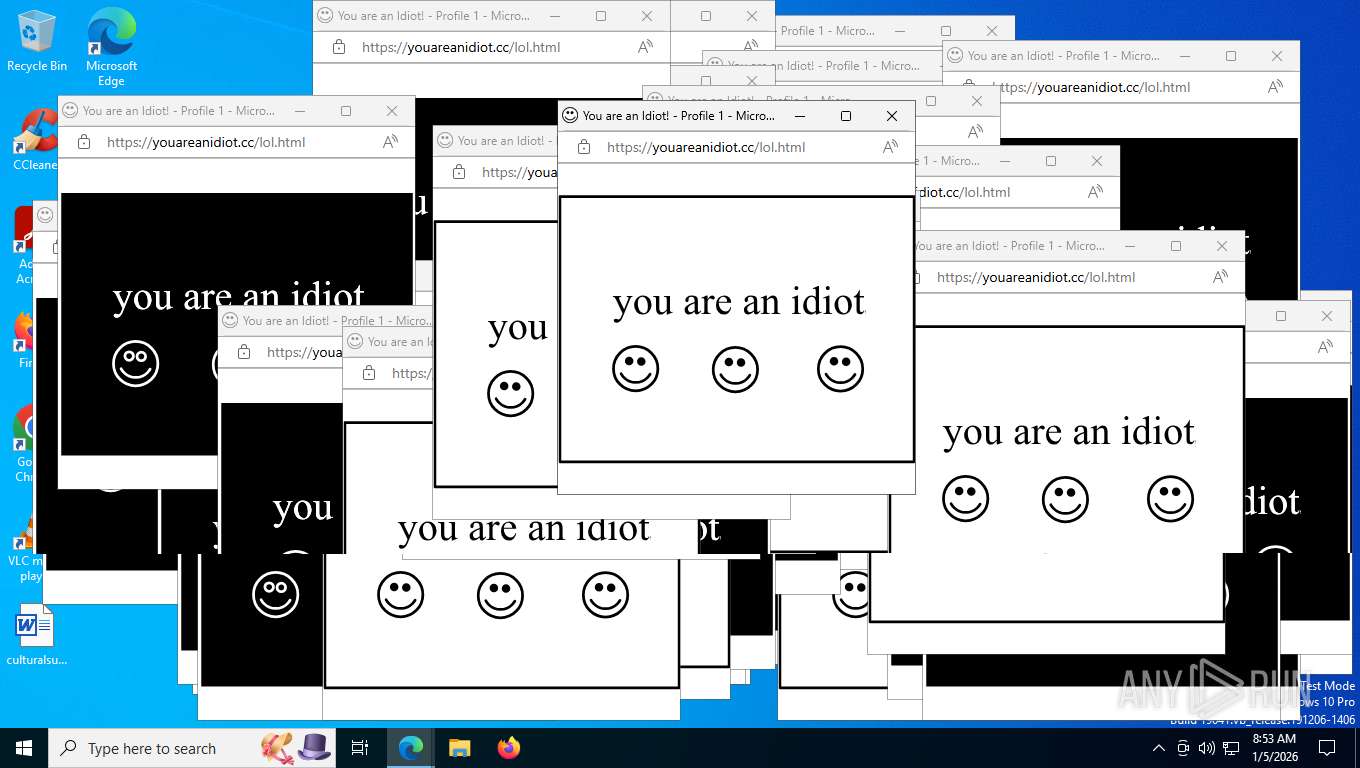The height and width of the screenshot is (768, 1360).
Task: Click Read aloud icon in black window beside CCleaner
Action: click(390, 142)
